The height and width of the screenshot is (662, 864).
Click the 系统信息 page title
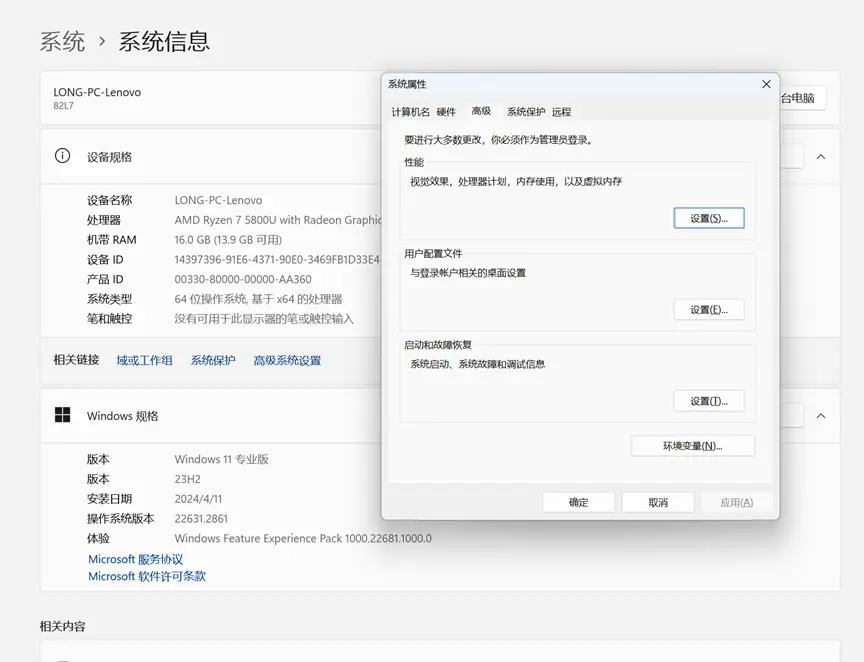pyautogui.click(x=164, y=41)
